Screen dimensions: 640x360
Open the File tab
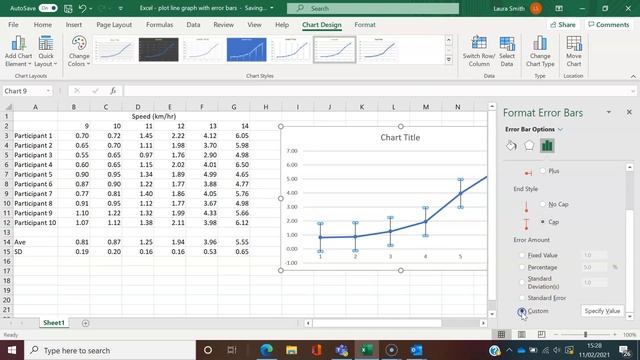pos(13,25)
